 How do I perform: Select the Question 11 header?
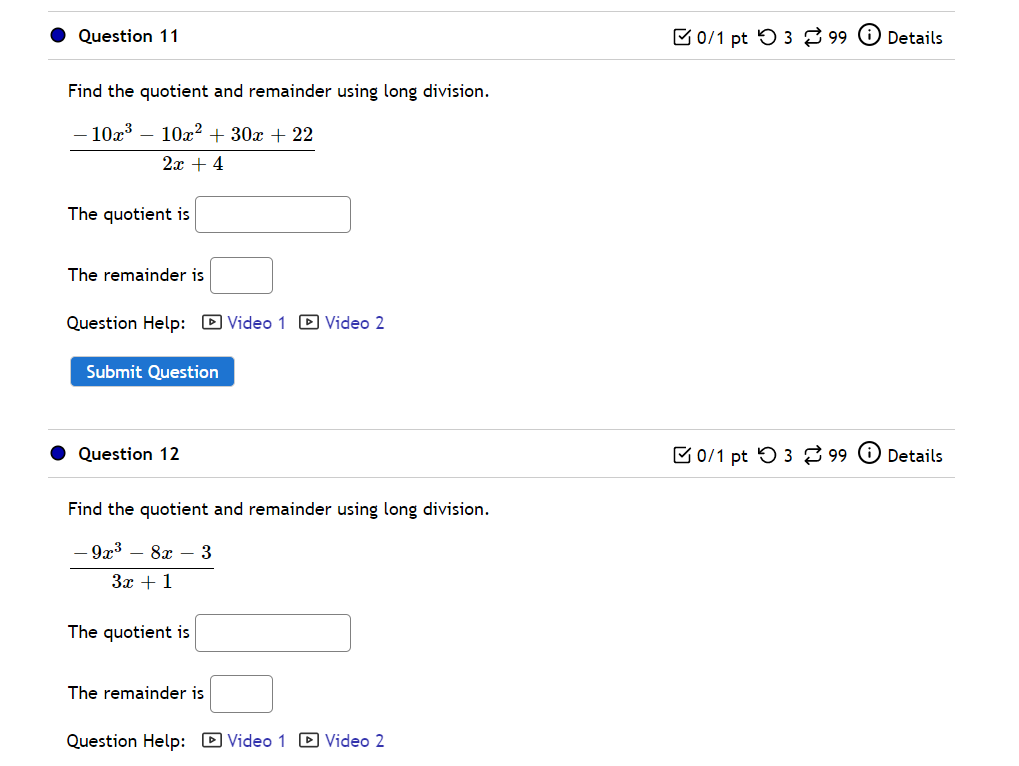[128, 36]
